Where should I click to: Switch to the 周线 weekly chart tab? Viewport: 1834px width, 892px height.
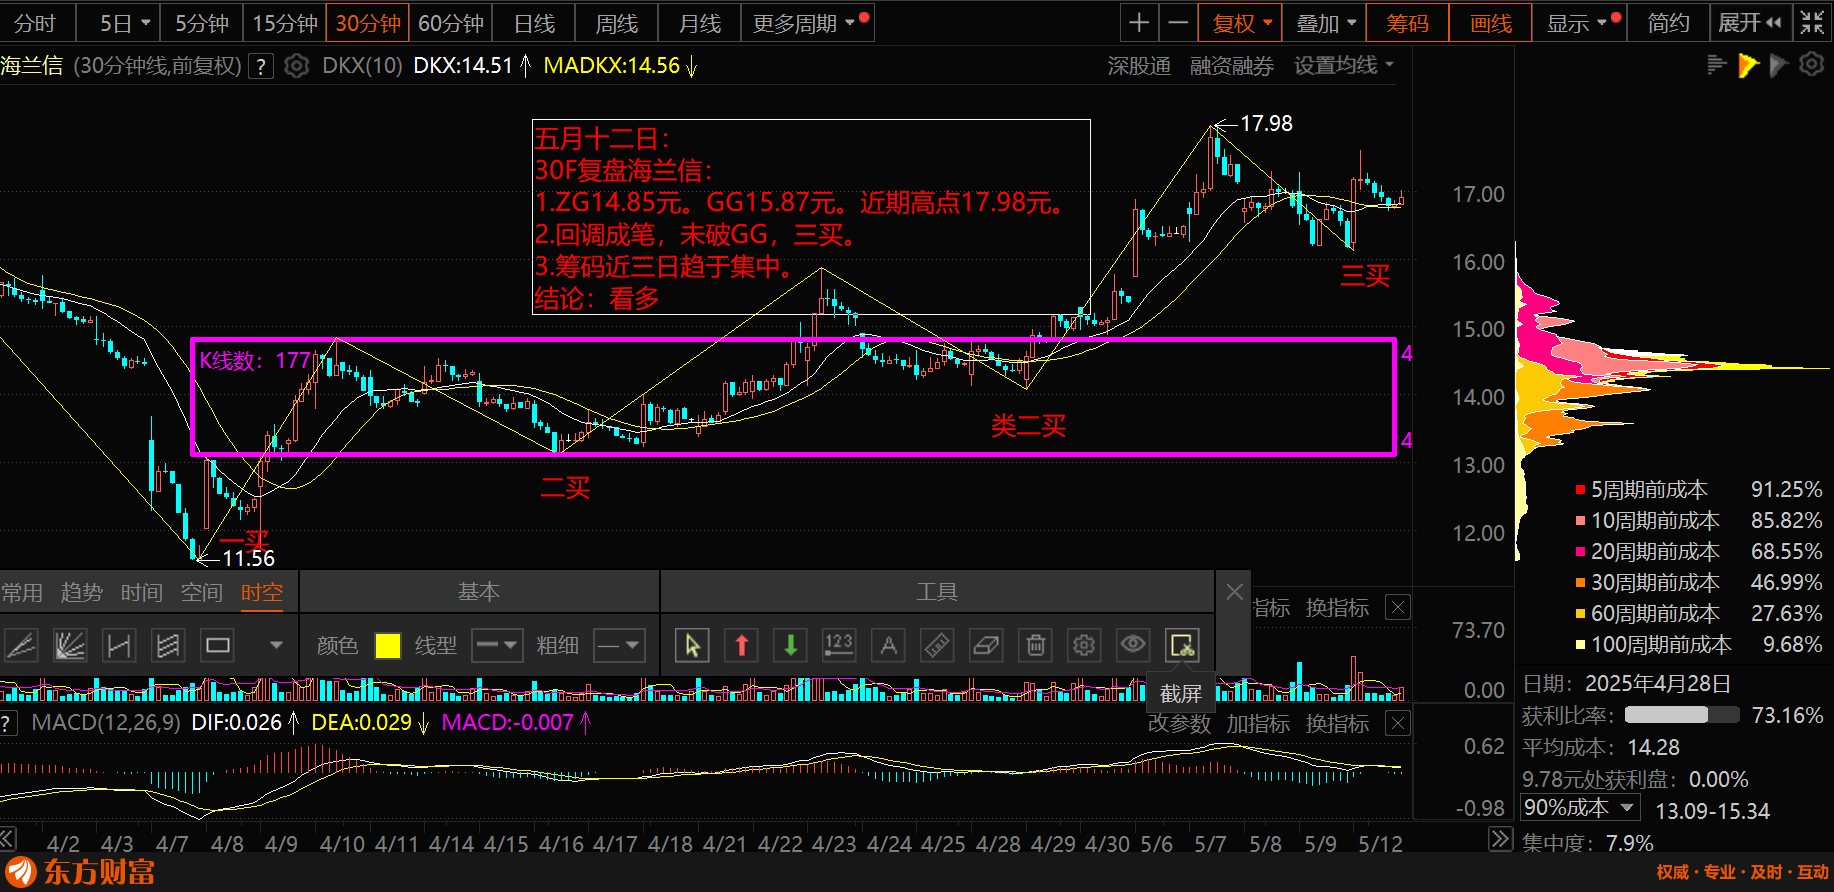pyautogui.click(x=617, y=23)
